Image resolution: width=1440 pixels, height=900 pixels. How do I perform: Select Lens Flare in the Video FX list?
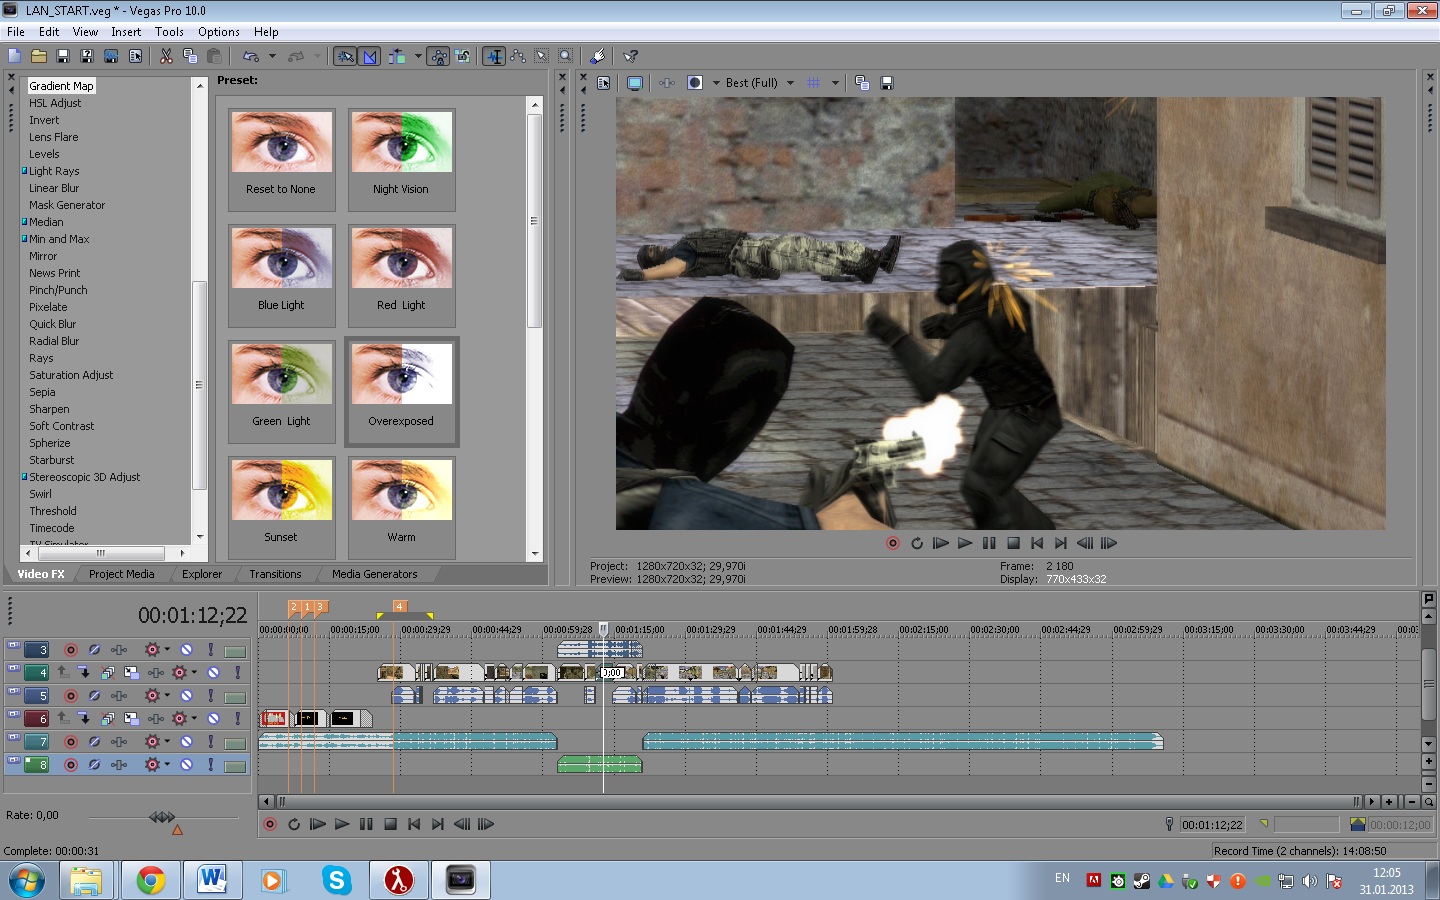[53, 137]
